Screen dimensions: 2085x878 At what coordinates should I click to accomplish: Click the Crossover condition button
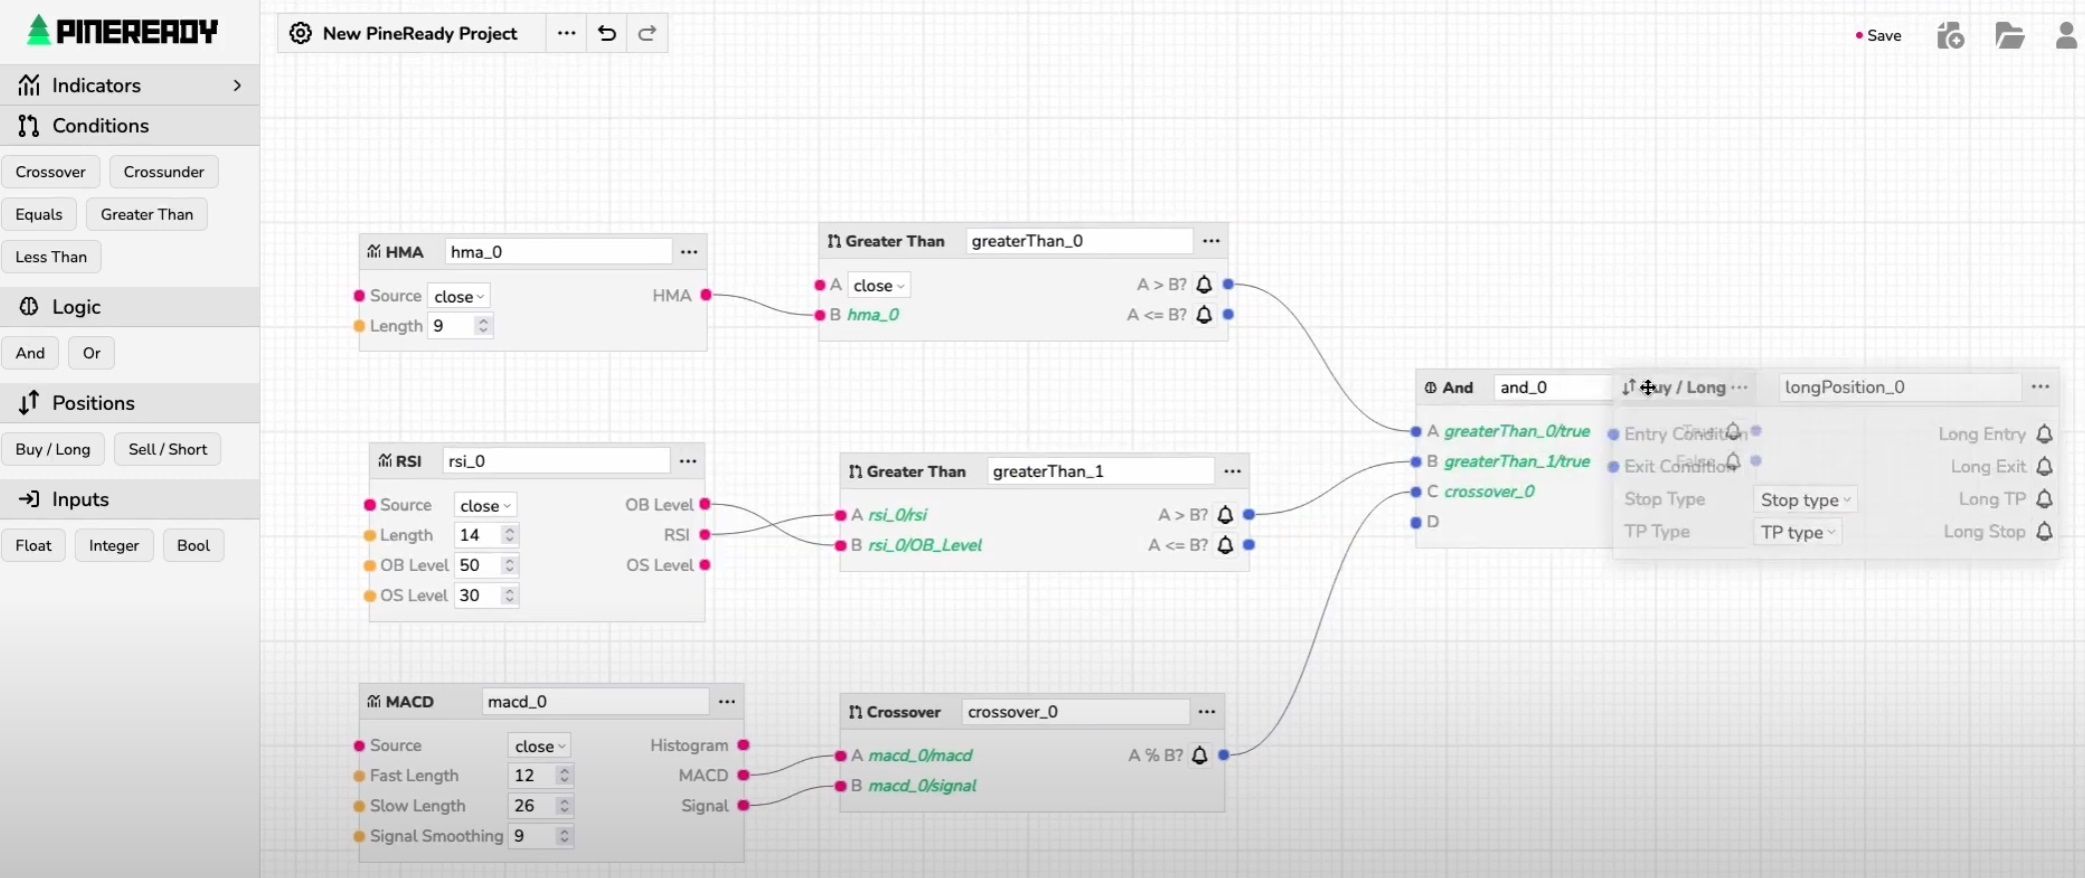pyautogui.click(x=51, y=172)
